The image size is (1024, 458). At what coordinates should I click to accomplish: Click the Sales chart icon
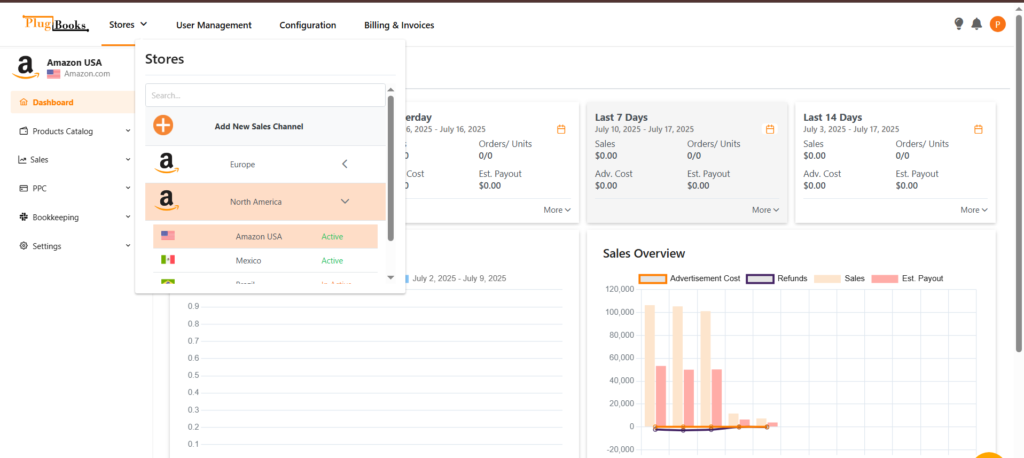(x=23, y=159)
